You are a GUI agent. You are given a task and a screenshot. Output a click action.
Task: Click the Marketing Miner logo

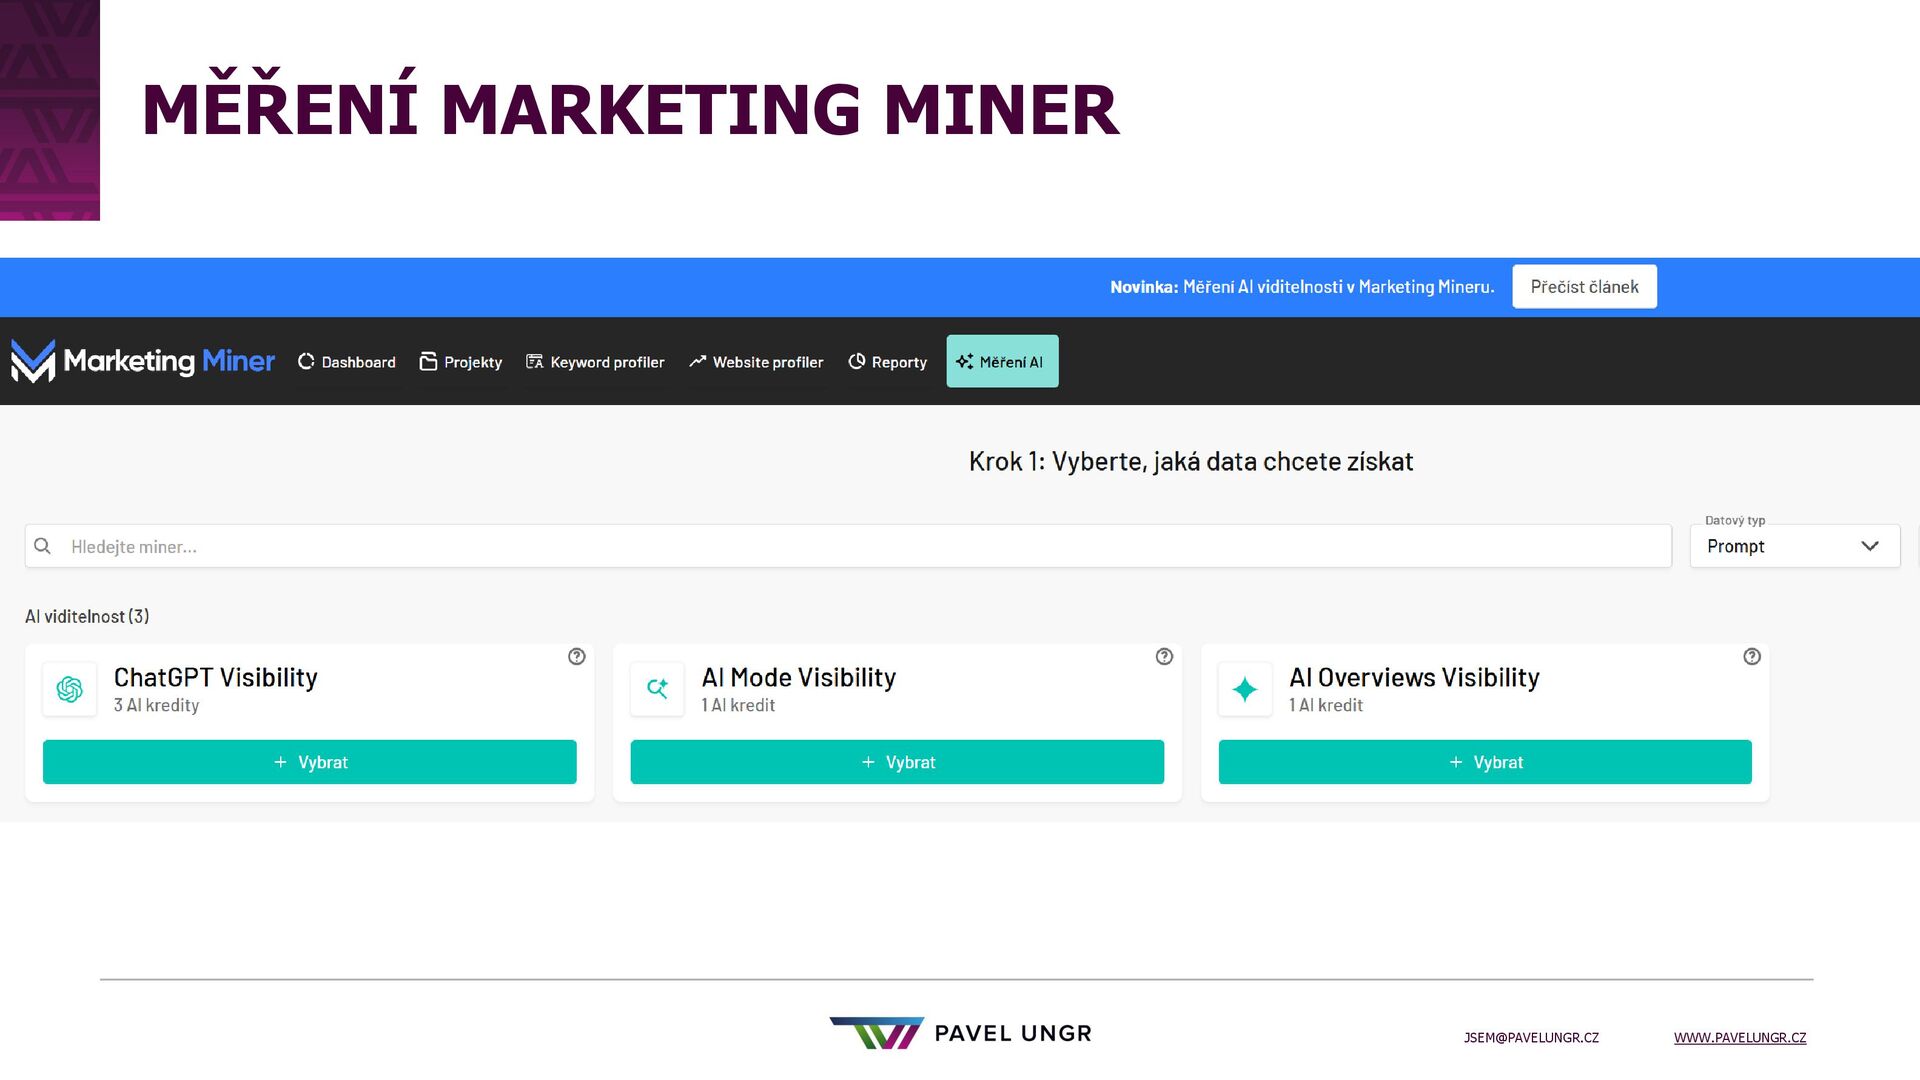click(x=142, y=361)
